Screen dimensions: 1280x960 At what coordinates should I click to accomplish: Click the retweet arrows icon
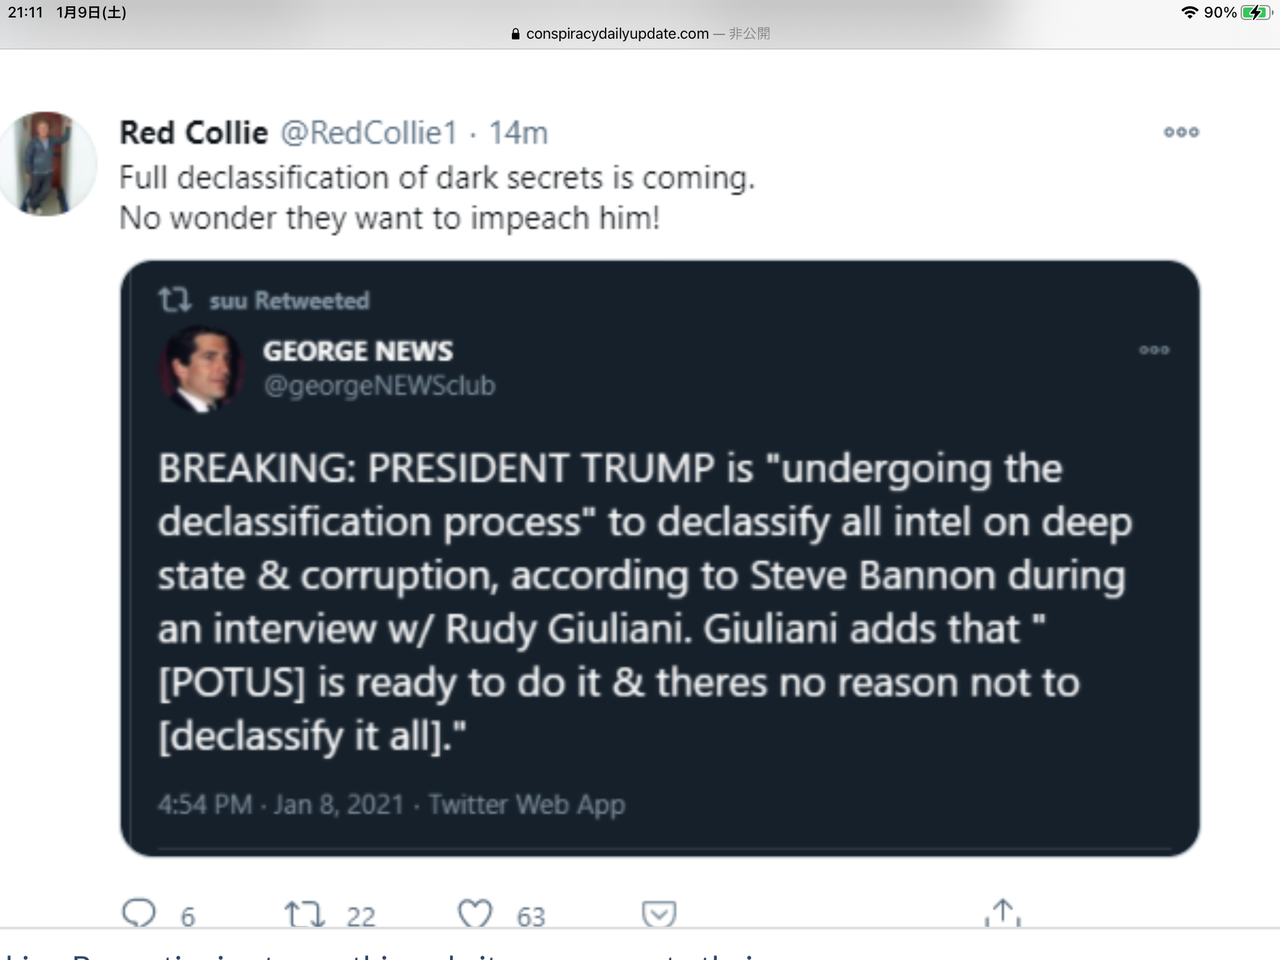(304, 914)
